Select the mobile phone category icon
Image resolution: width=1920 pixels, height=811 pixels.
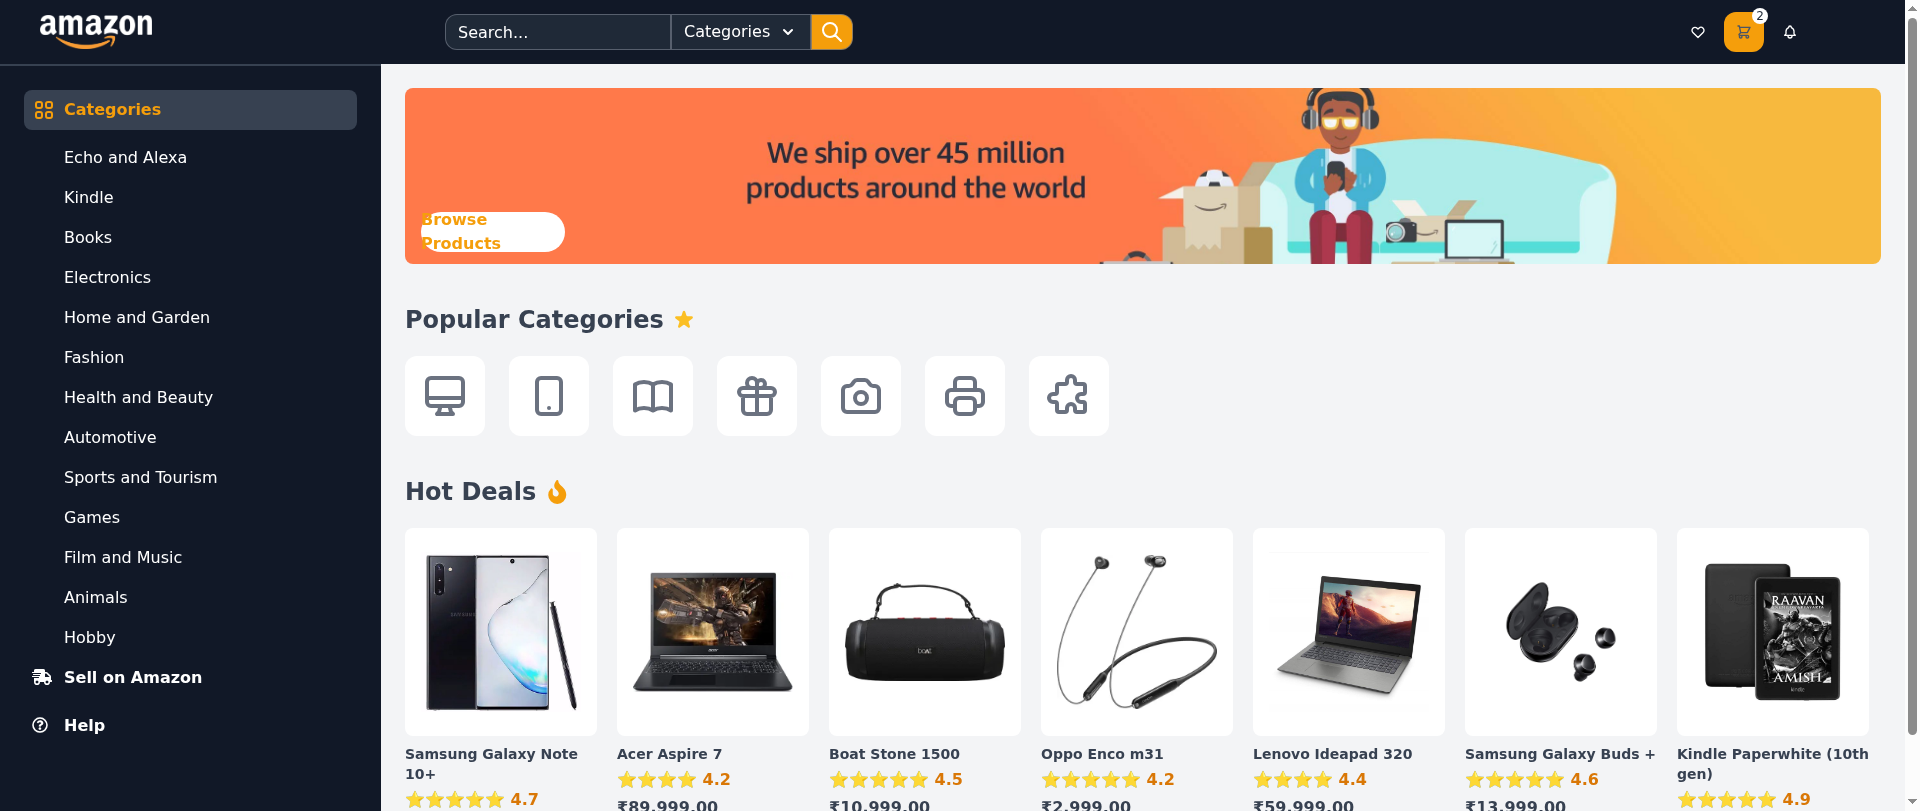549,396
